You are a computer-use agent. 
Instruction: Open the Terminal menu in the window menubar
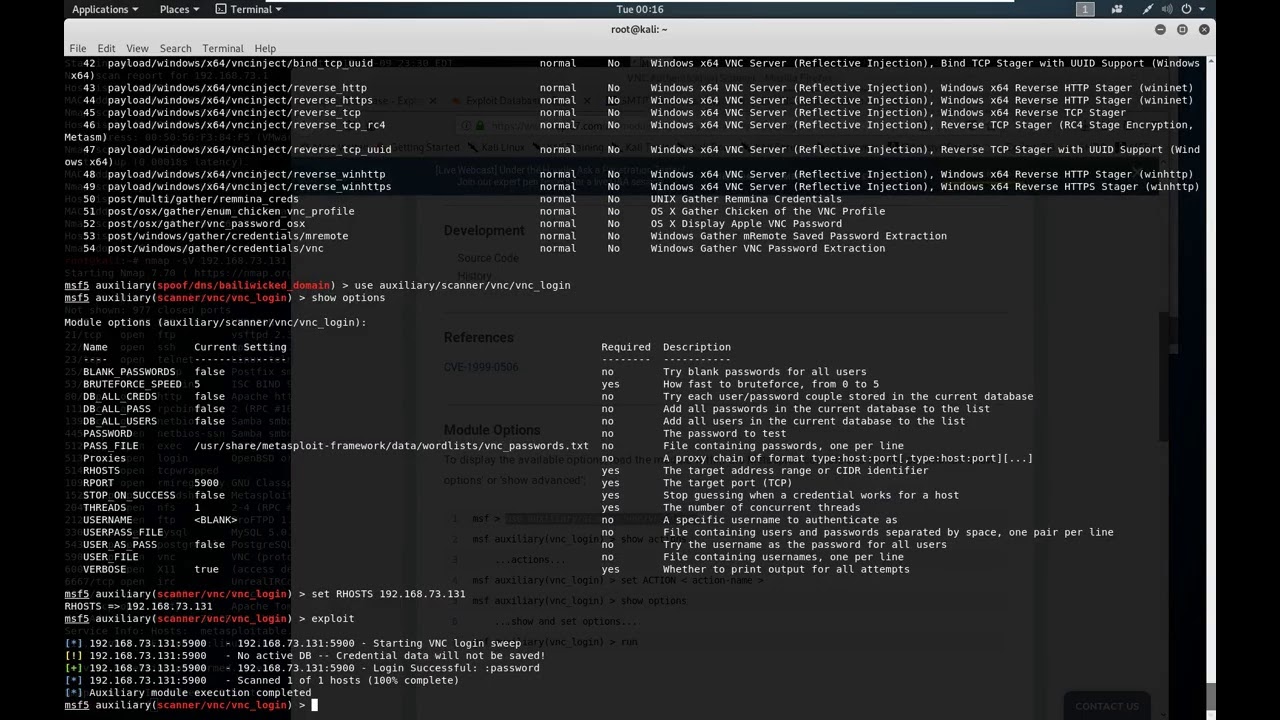(222, 48)
